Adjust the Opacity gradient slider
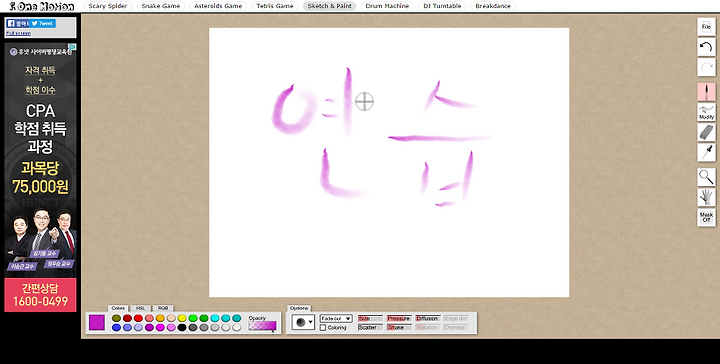This screenshot has width=720, height=364. pyautogui.click(x=262, y=325)
